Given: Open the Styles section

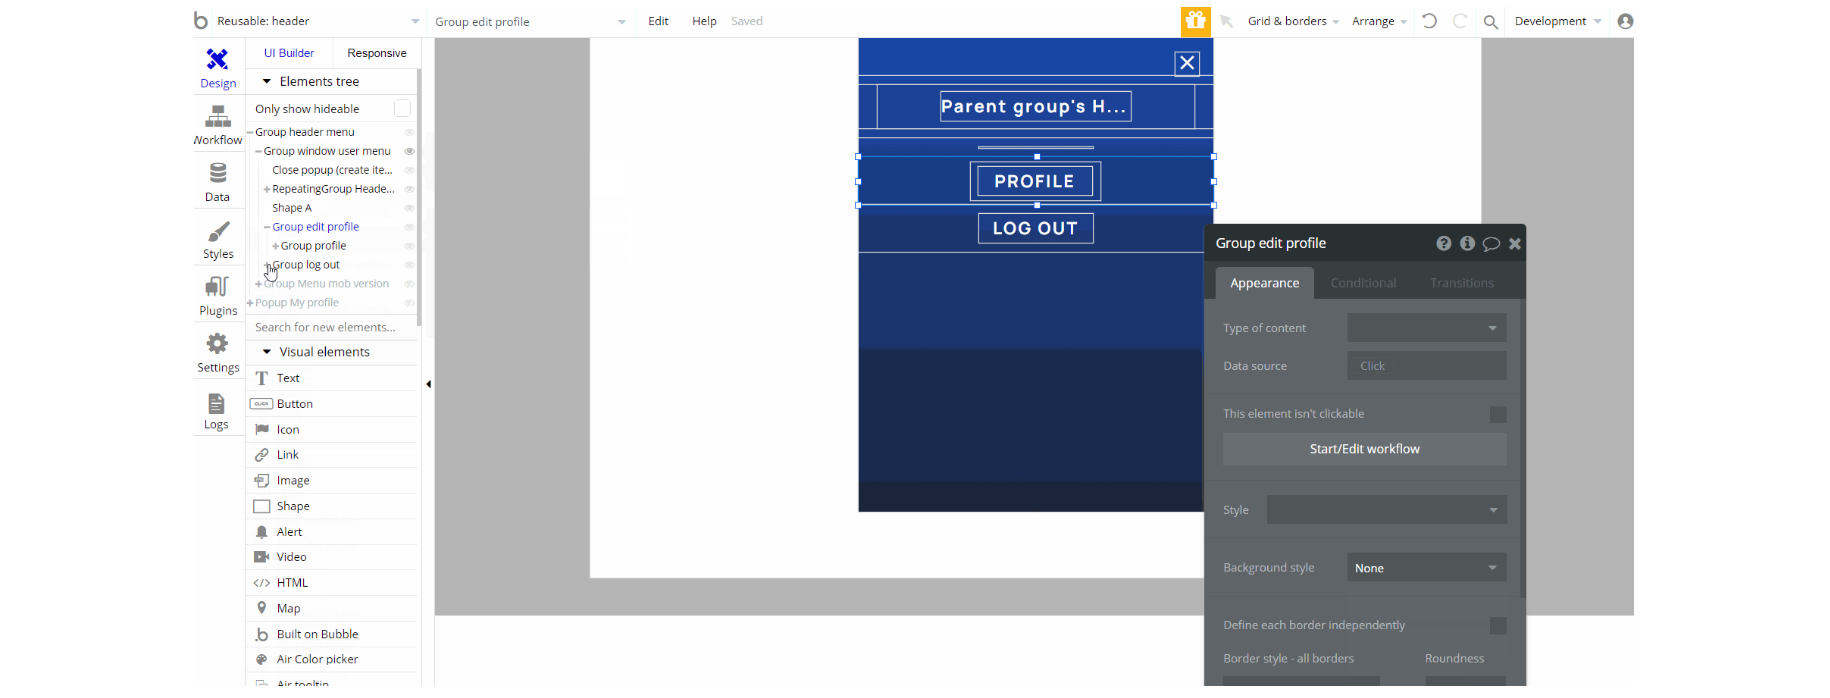Looking at the screenshot, I should 218,240.
